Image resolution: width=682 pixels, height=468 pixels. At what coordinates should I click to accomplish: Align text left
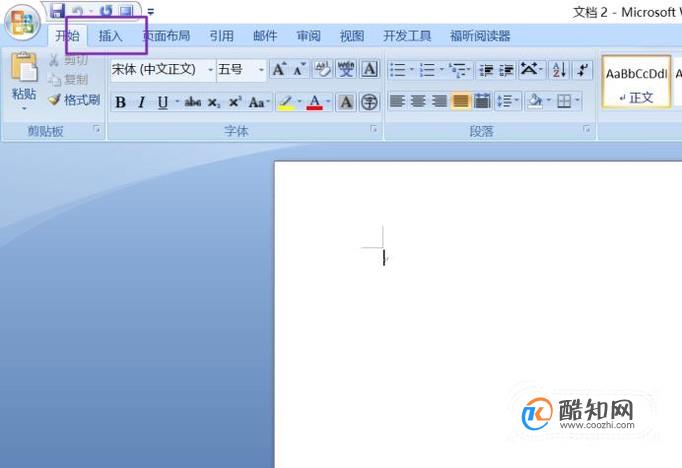pos(398,102)
